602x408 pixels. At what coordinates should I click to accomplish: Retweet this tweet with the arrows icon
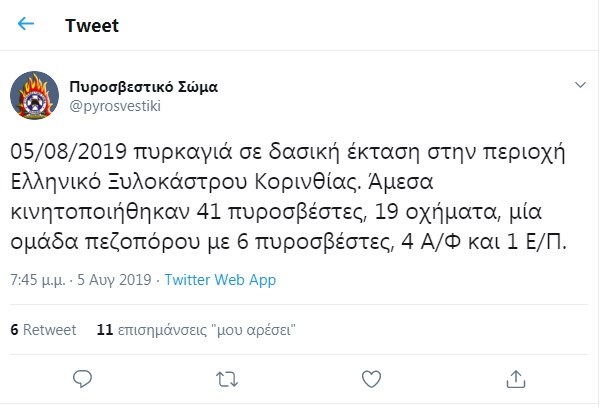click(x=227, y=379)
